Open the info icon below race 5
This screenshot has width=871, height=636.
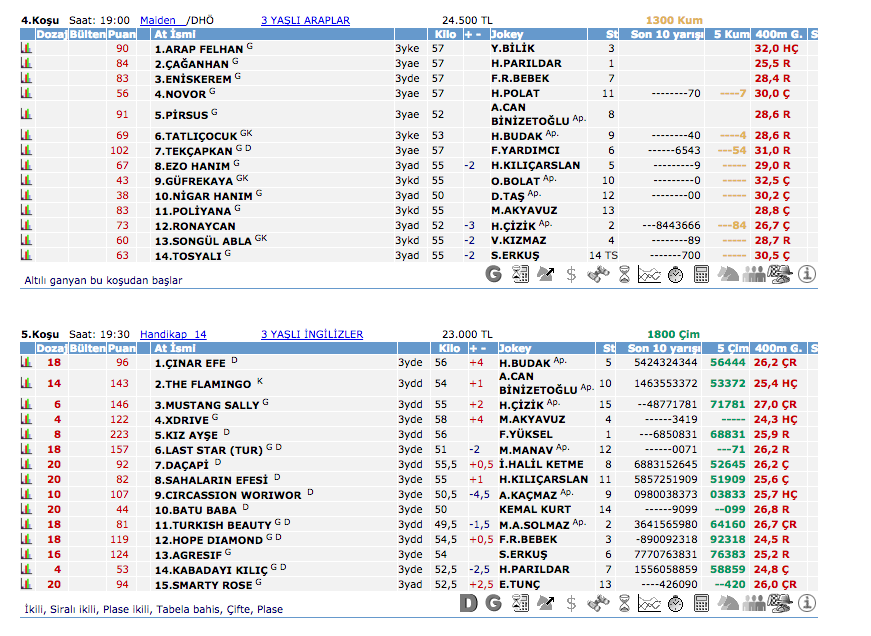click(807, 602)
